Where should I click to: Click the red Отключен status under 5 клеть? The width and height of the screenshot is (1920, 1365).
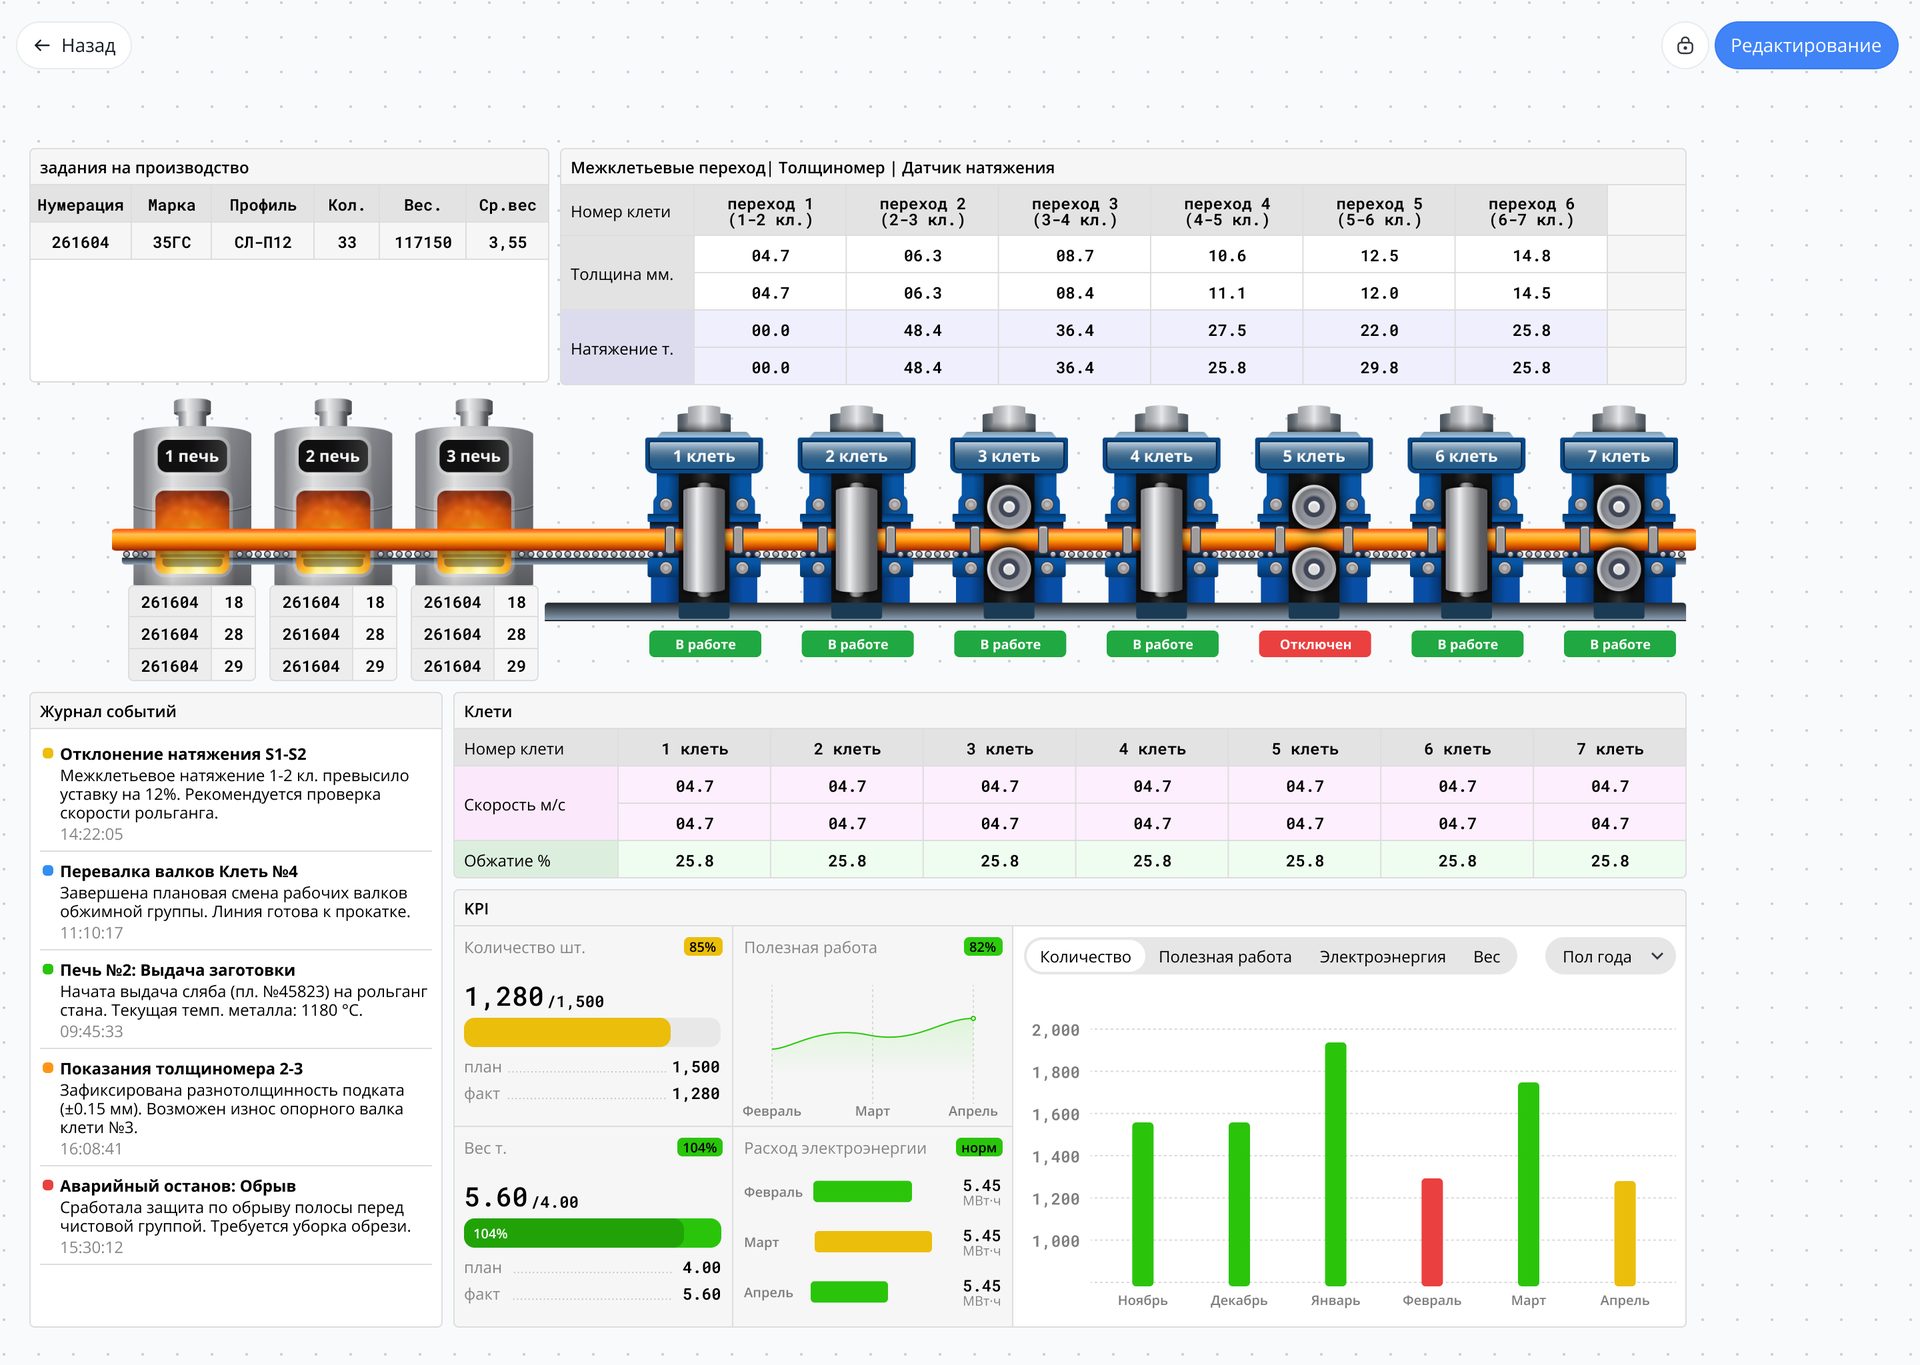pos(1315,644)
